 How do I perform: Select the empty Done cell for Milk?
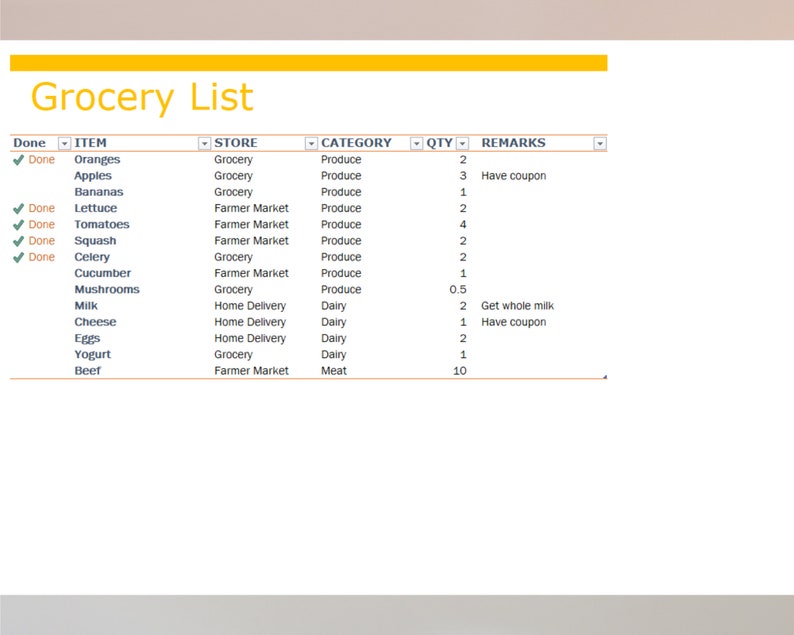[x=40, y=306]
